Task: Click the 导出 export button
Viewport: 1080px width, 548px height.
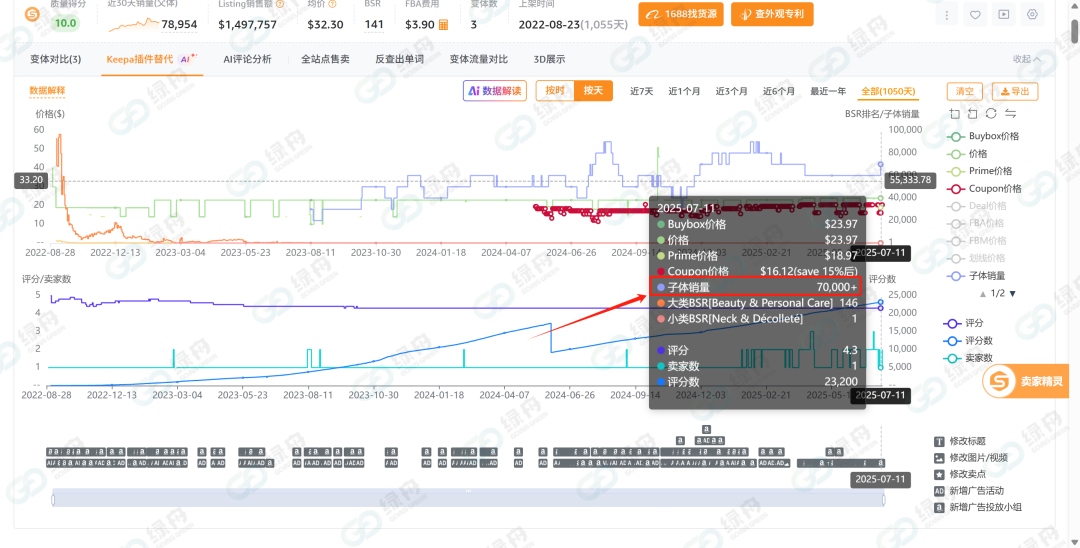Action: point(1015,92)
